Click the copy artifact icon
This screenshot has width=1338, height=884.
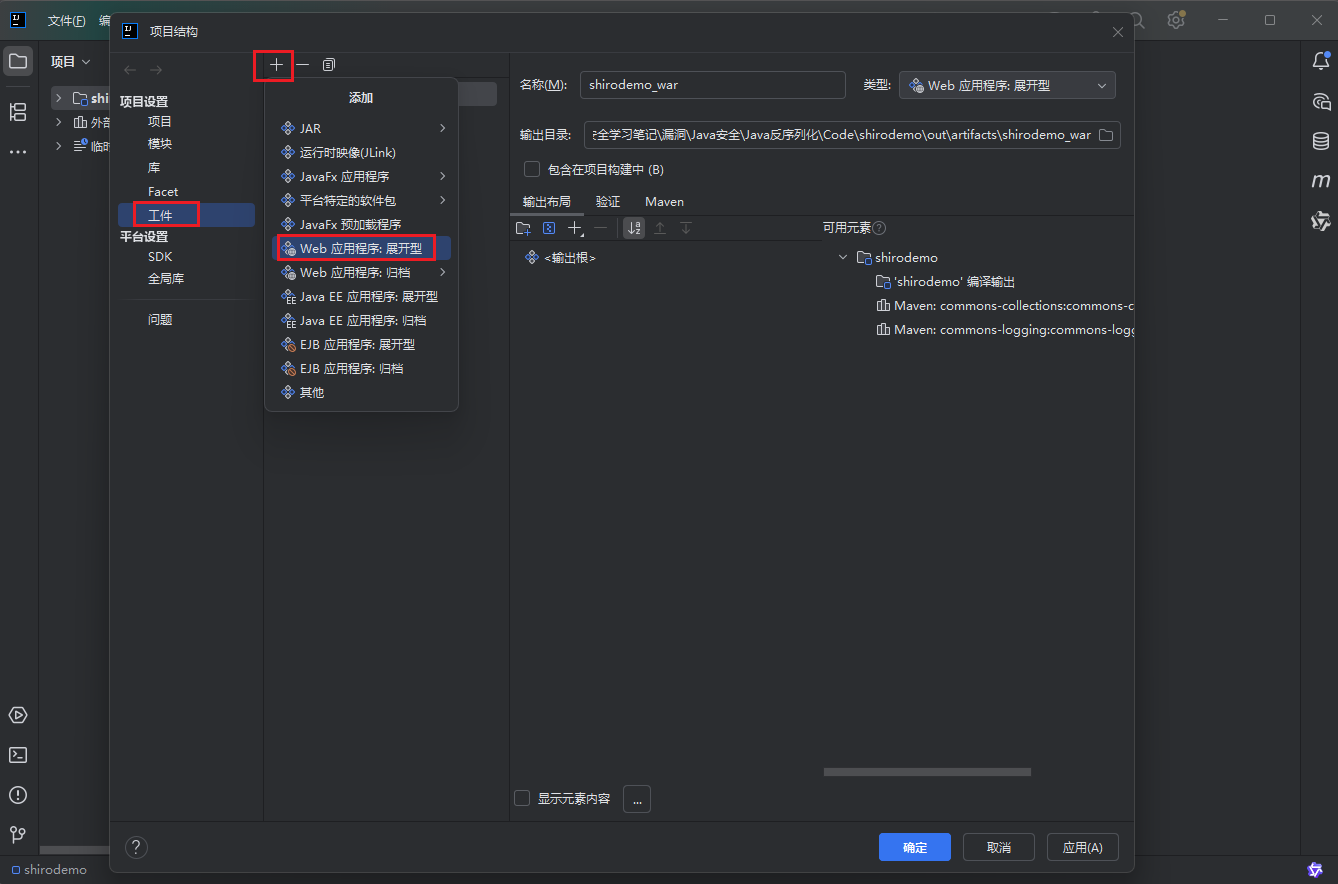329,65
